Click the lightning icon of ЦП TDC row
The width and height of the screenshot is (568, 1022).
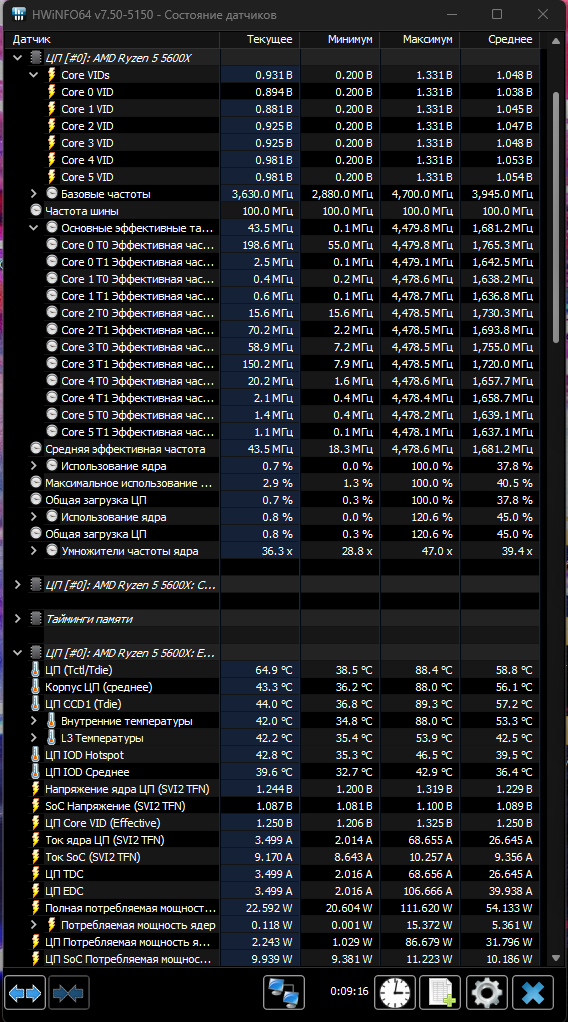point(36,873)
